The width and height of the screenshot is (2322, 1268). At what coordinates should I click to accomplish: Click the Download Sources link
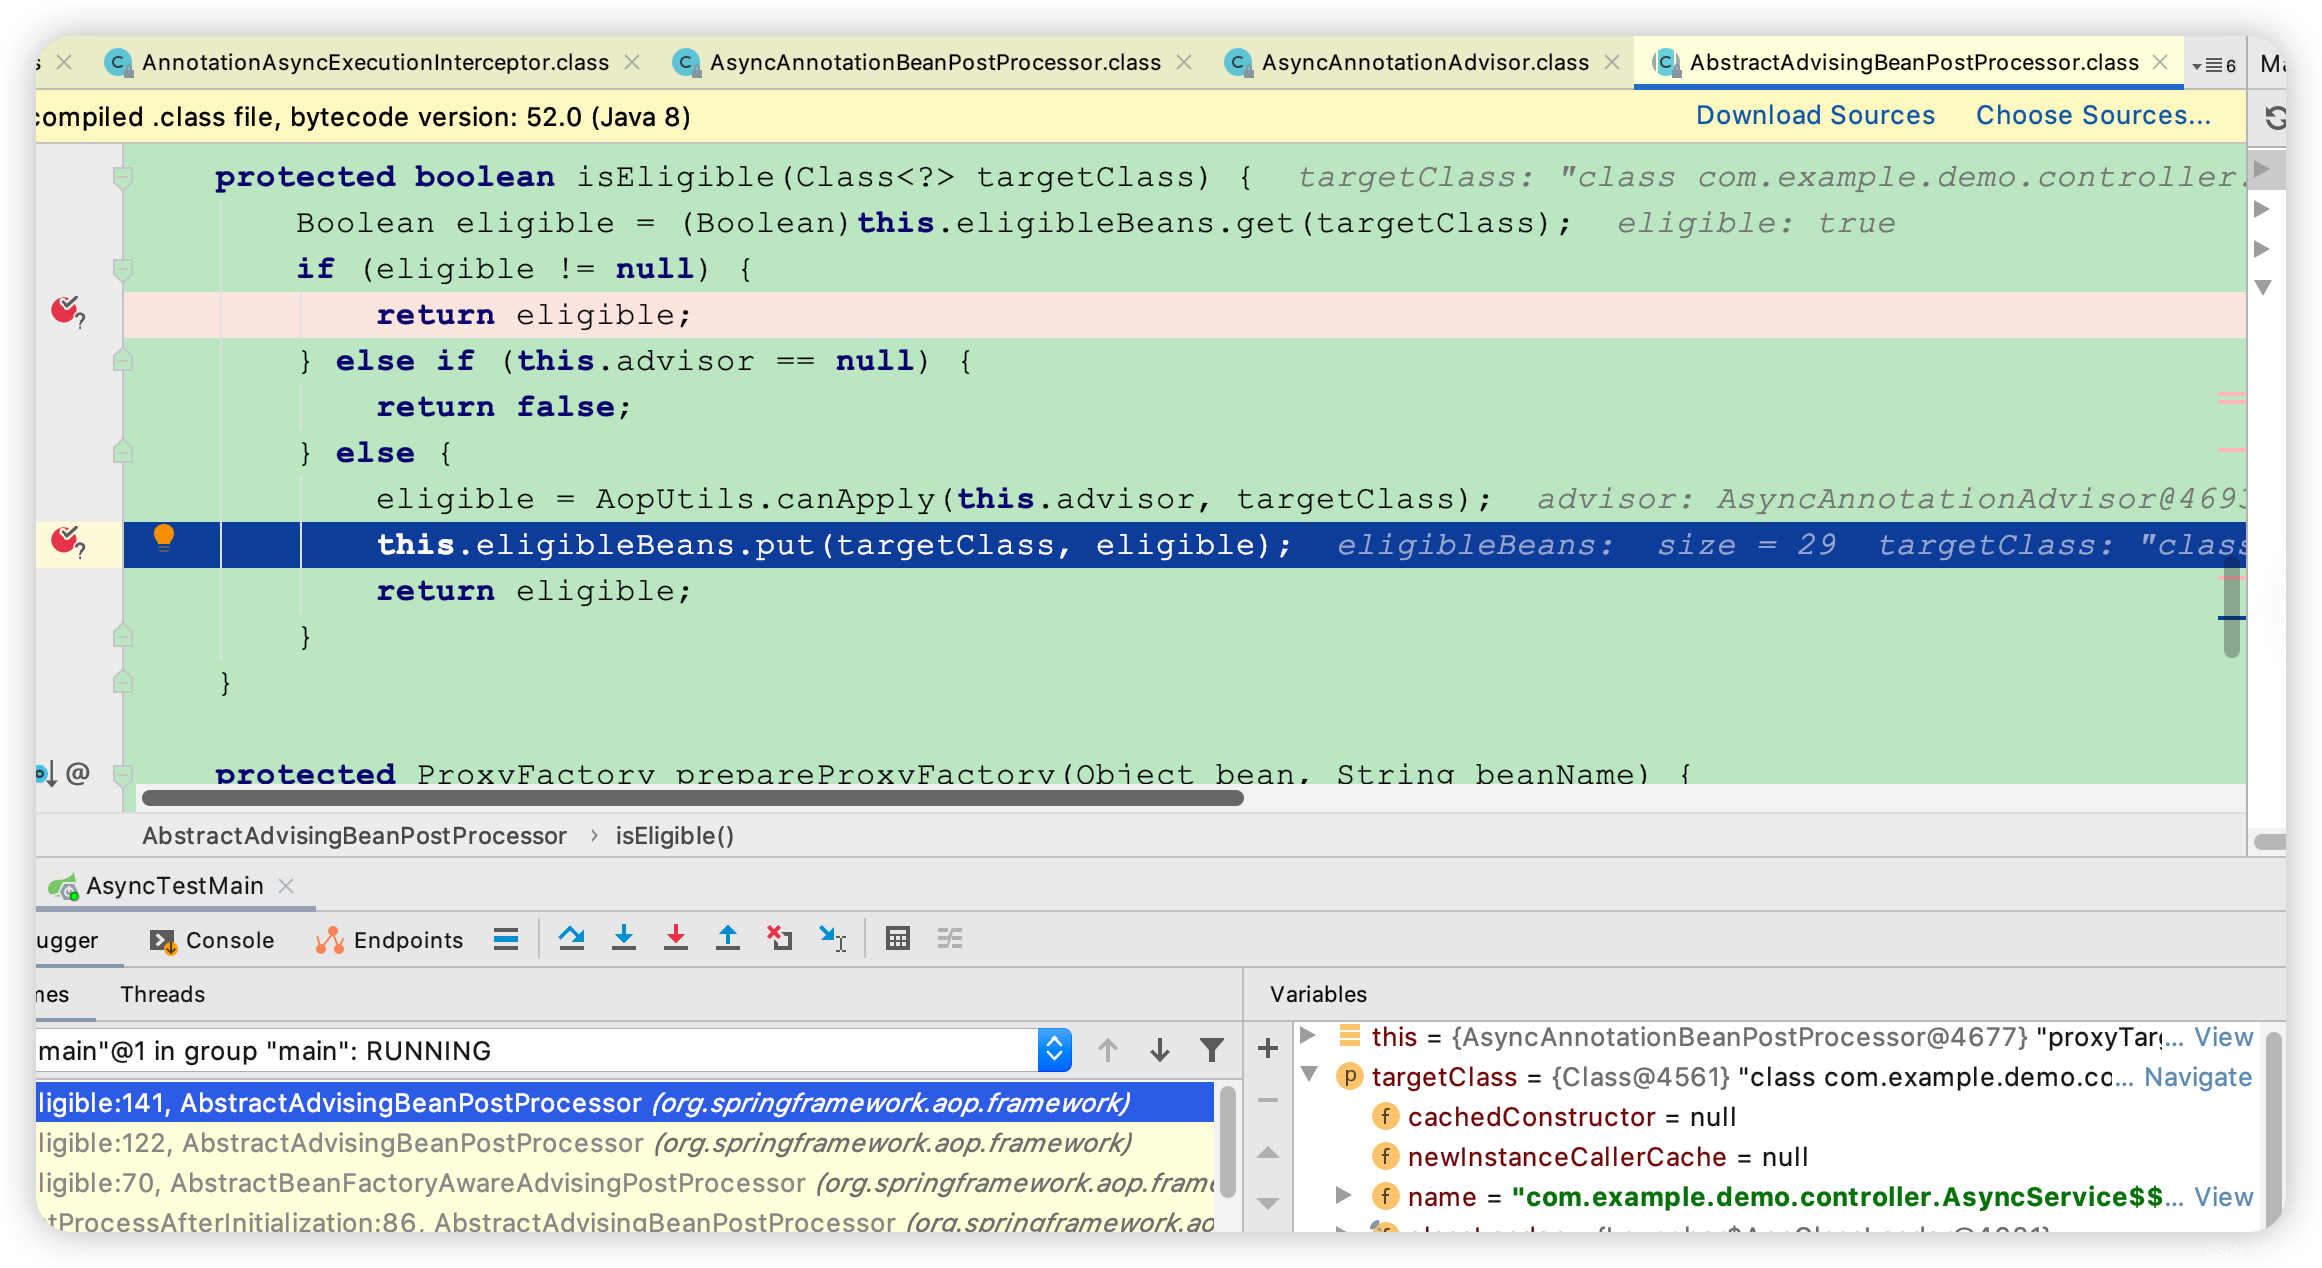1815,116
